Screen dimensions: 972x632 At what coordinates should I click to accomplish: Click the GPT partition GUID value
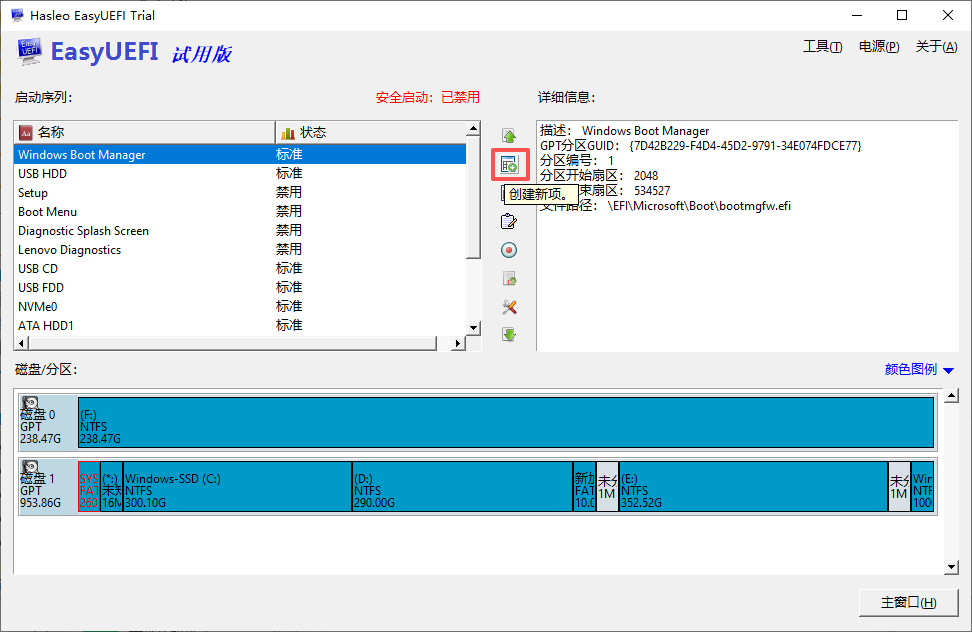click(x=745, y=146)
